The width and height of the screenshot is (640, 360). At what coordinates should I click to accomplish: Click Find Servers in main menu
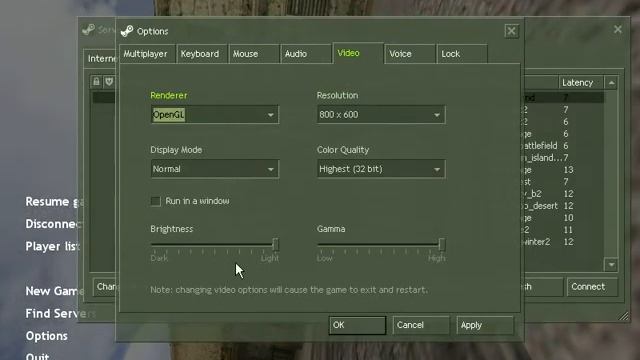60,313
